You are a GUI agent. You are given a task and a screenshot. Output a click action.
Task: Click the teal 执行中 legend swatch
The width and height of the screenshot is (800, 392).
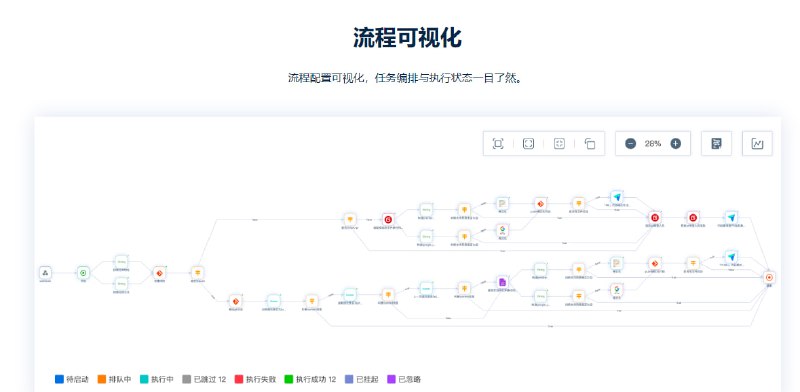click(x=144, y=379)
